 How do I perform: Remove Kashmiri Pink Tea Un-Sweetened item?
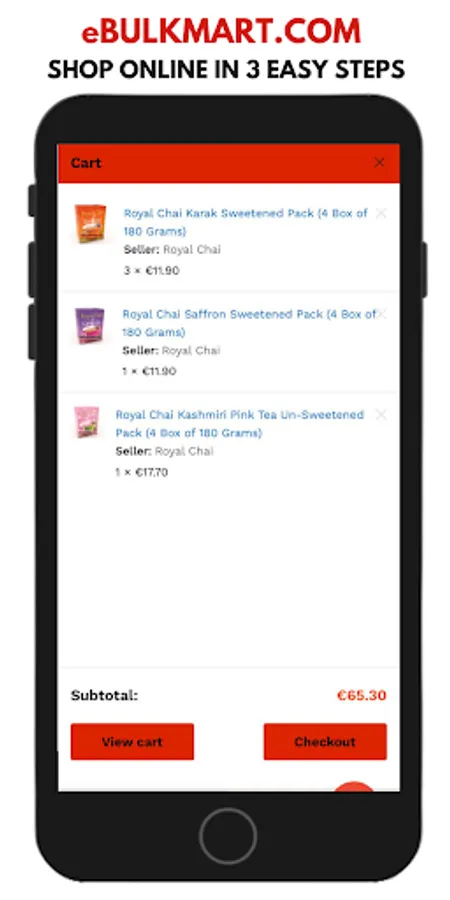click(x=381, y=414)
